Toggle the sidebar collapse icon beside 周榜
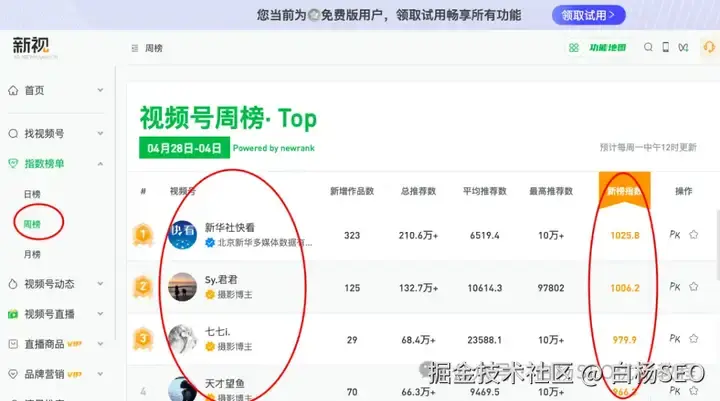Viewport: 720px width, 401px height. (x=135, y=48)
